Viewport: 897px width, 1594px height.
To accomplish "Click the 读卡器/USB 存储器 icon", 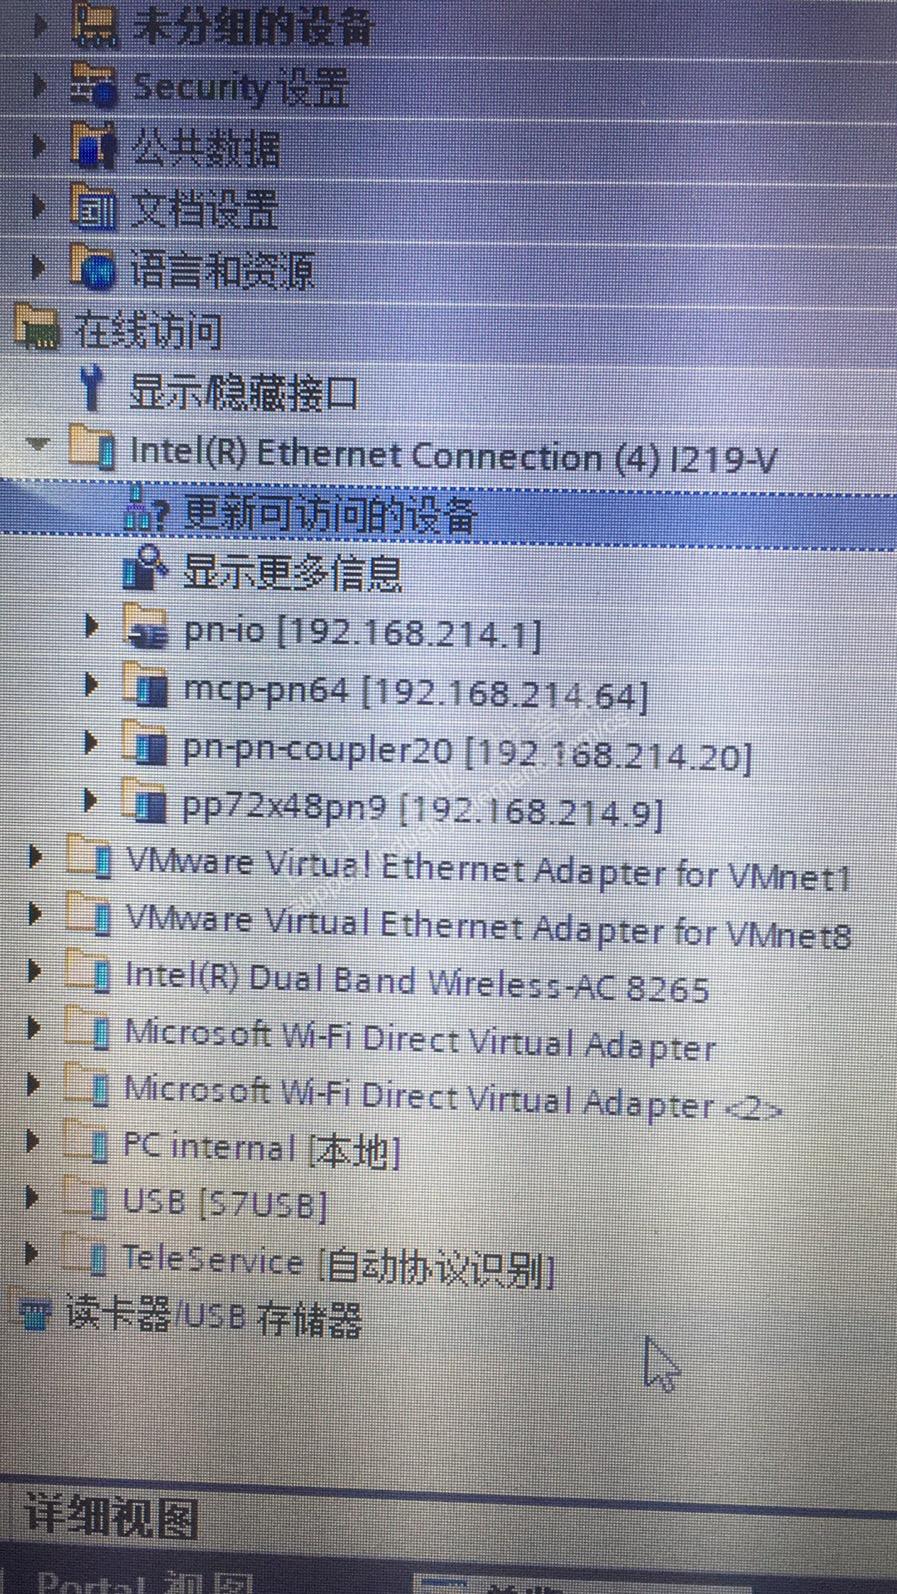I will pyautogui.click(x=35, y=1313).
